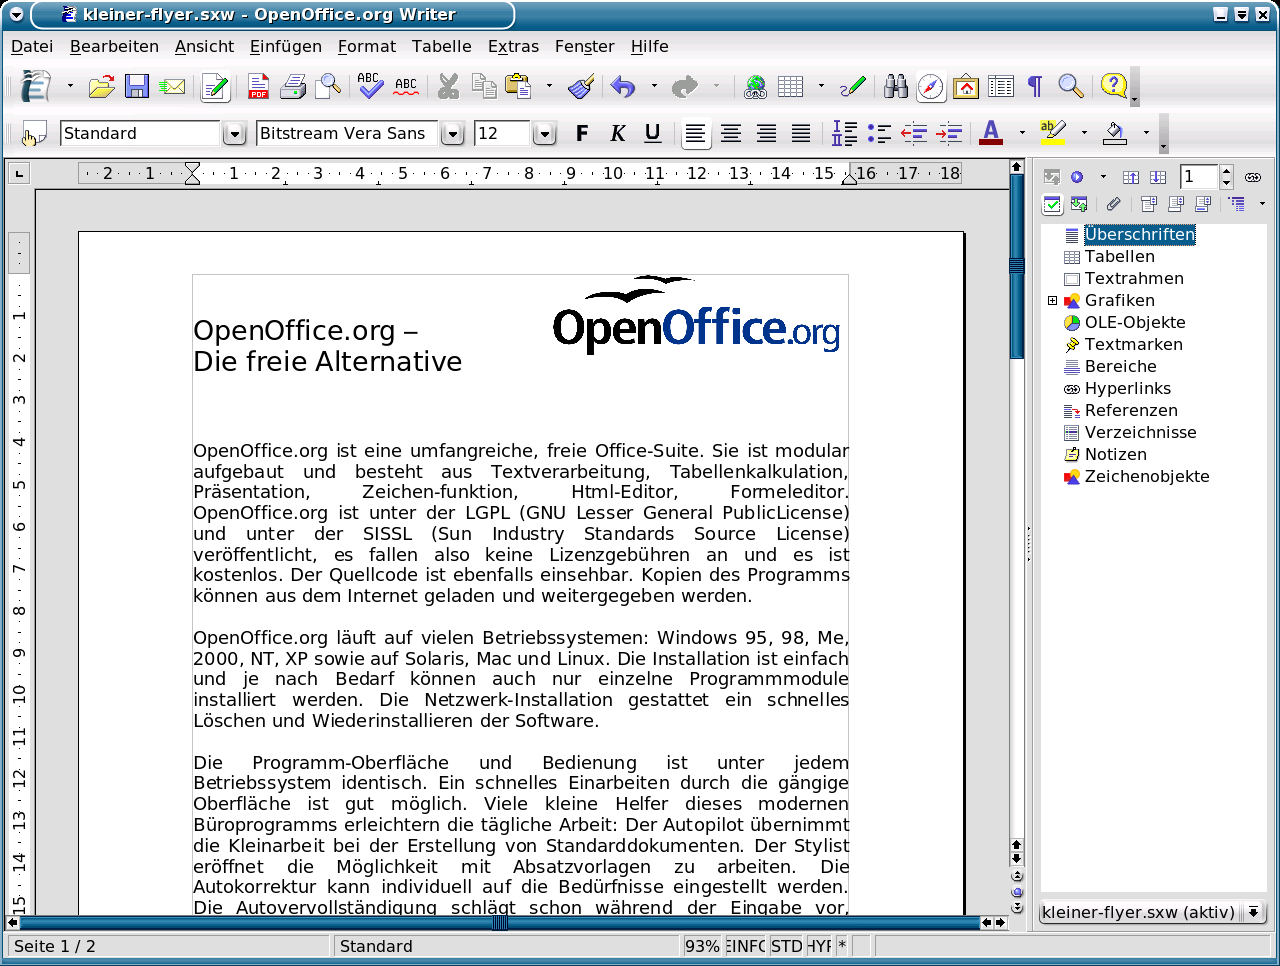This screenshot has height=966, width=1280.
Task: Decrease the paragraph indent
Action: pos(914,134)
